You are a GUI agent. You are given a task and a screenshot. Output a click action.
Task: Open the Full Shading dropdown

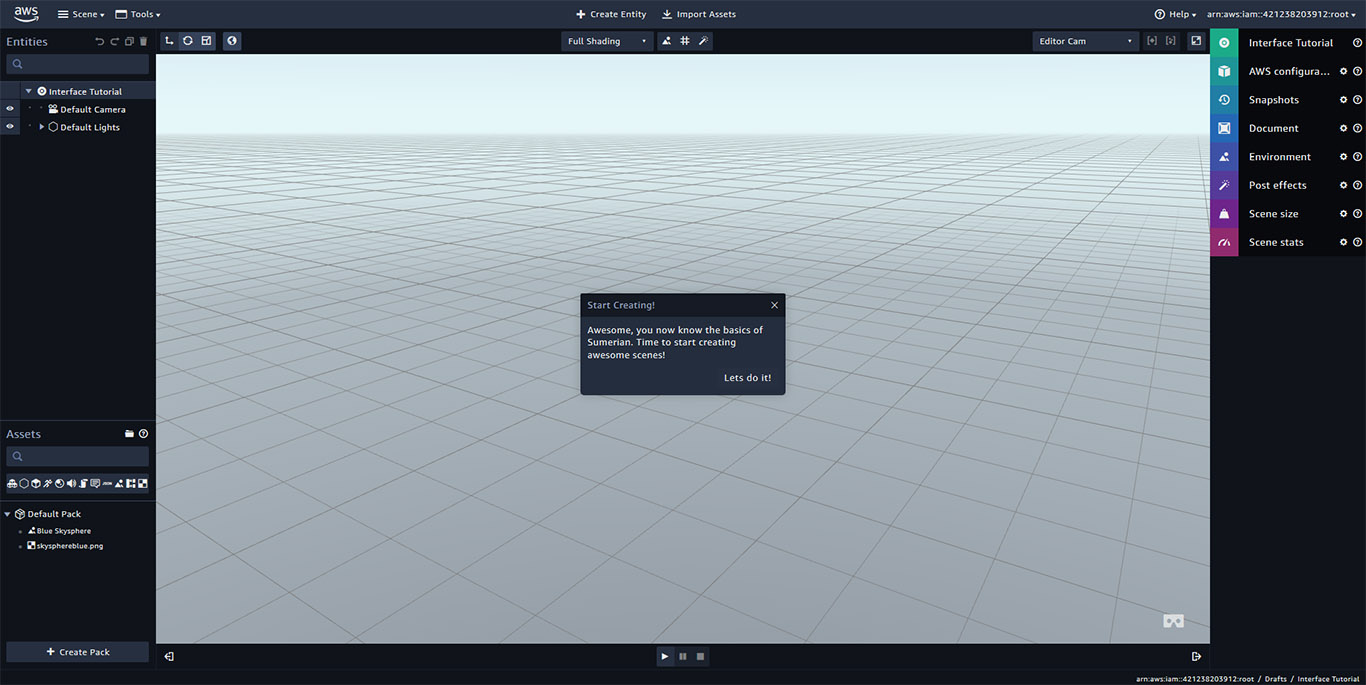tap(607, 41)
